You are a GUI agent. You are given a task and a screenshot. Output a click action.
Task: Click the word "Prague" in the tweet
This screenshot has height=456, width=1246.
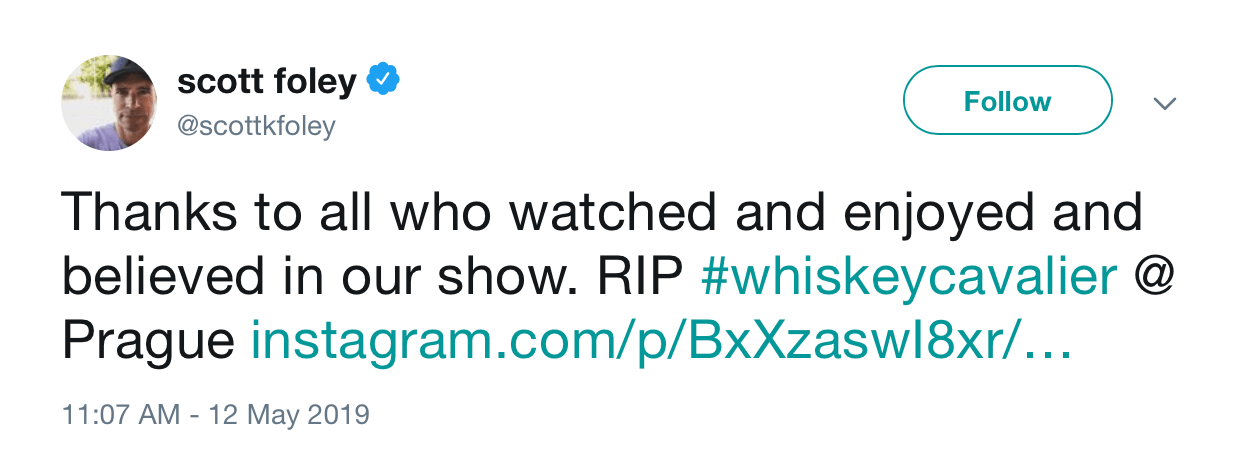[148, 343]
